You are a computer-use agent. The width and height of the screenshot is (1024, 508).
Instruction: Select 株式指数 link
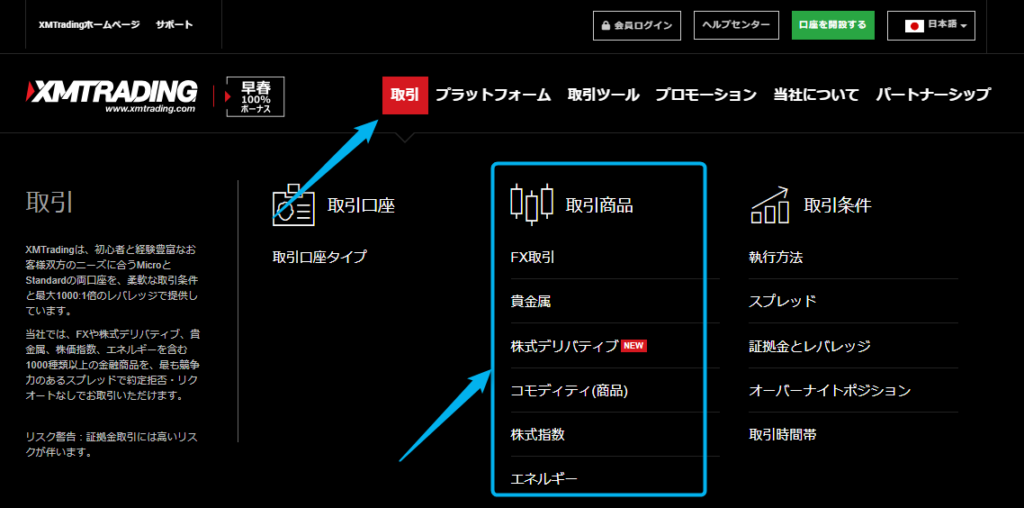[x=537, y=434]
